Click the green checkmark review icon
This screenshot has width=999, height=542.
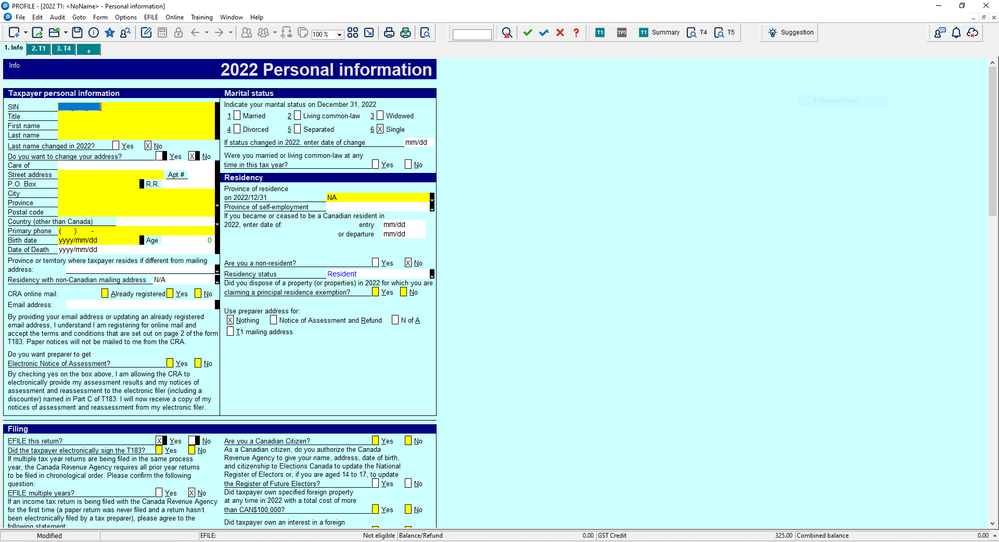pyautogui.click(x=528, y=32)
